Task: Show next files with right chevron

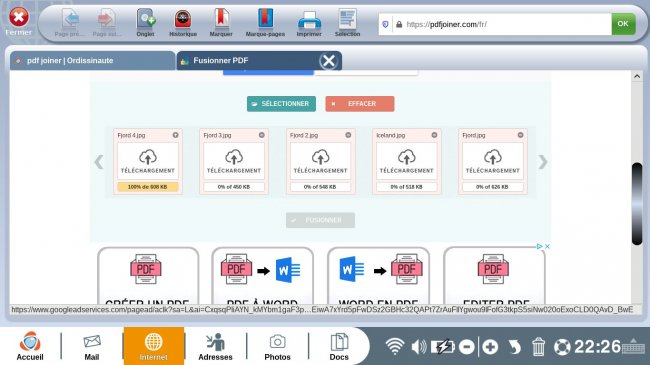Action: pyautogui.click(x=543, y=162)
